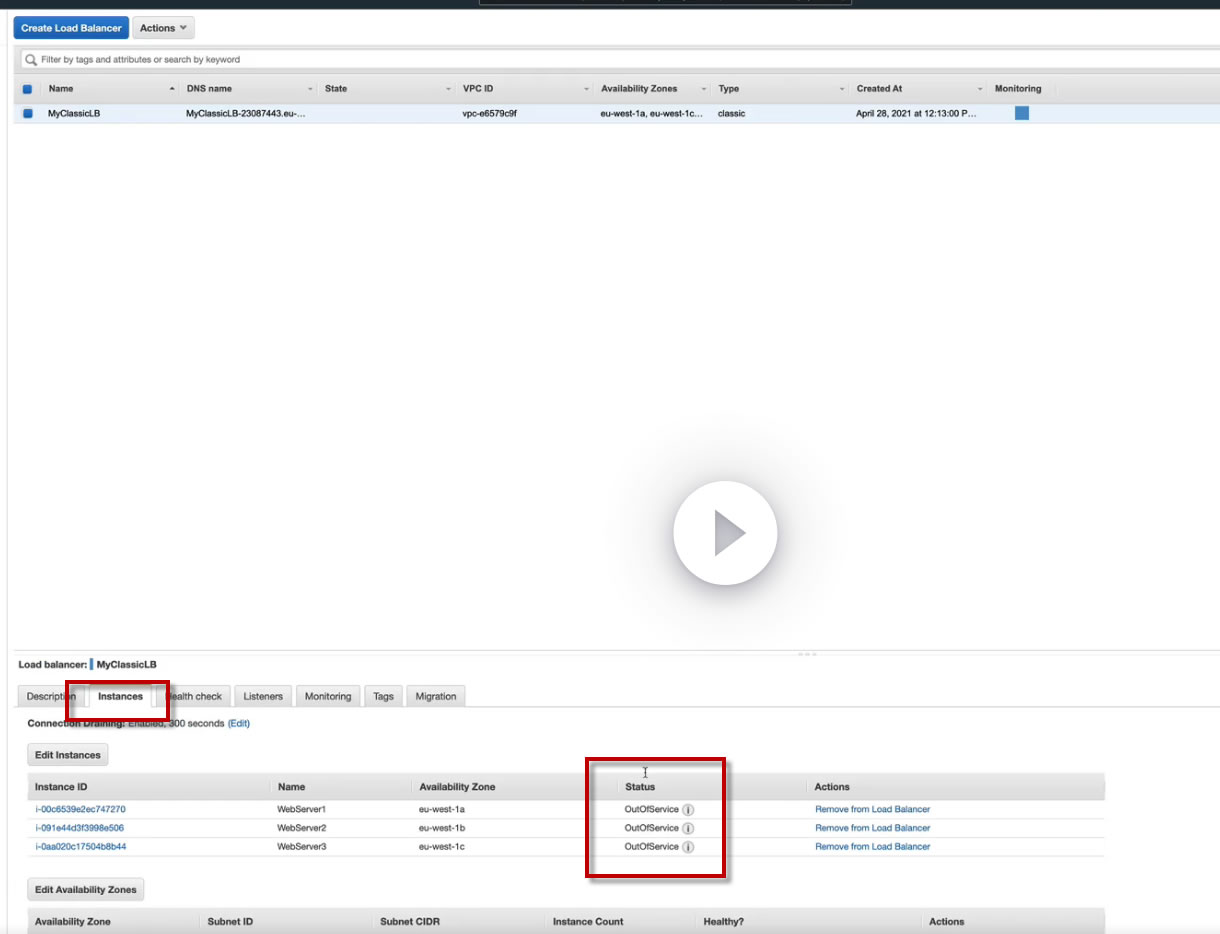The width and height of the screenshot is (1220, 934).
Task: Click the Create Load Balancer button
Action: (x=71, y=28)
